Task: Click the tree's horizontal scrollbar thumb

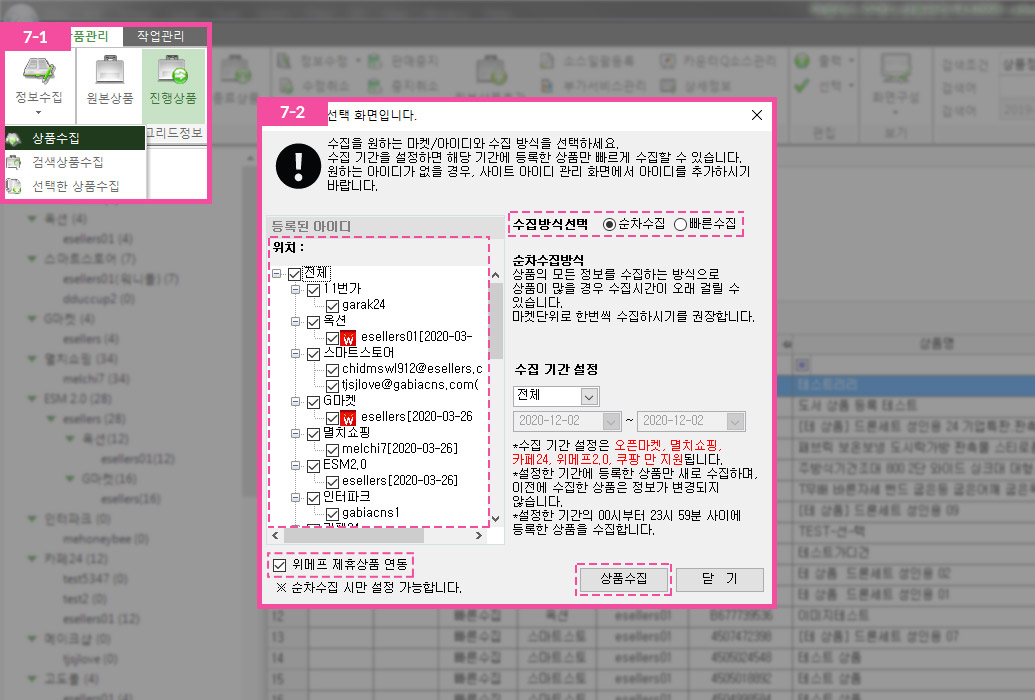Action: point(352,536)
